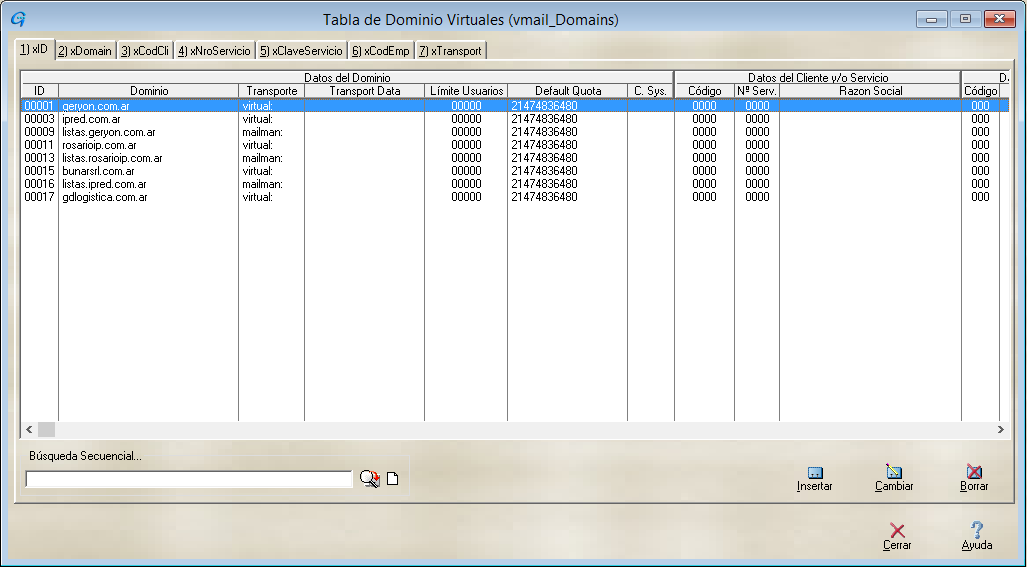Switch to the 1) xID tab
This screenshot has height=567, width=1027.
[34, 50]
